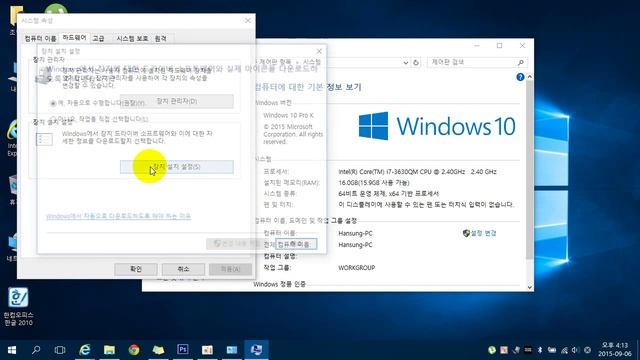
Task: Close the 장치 설치 설정 dialog
Action: tap(319, 51)
